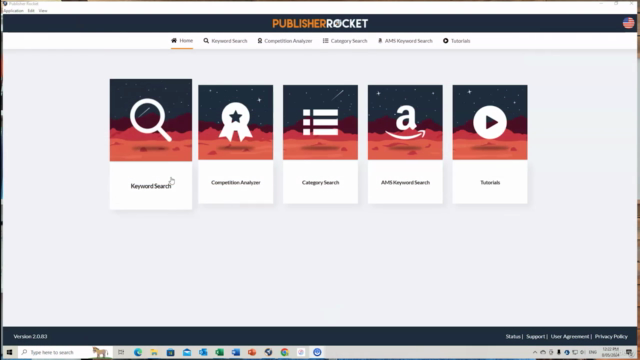
Task: Open the User Agreement link
Action: [570, 336]
